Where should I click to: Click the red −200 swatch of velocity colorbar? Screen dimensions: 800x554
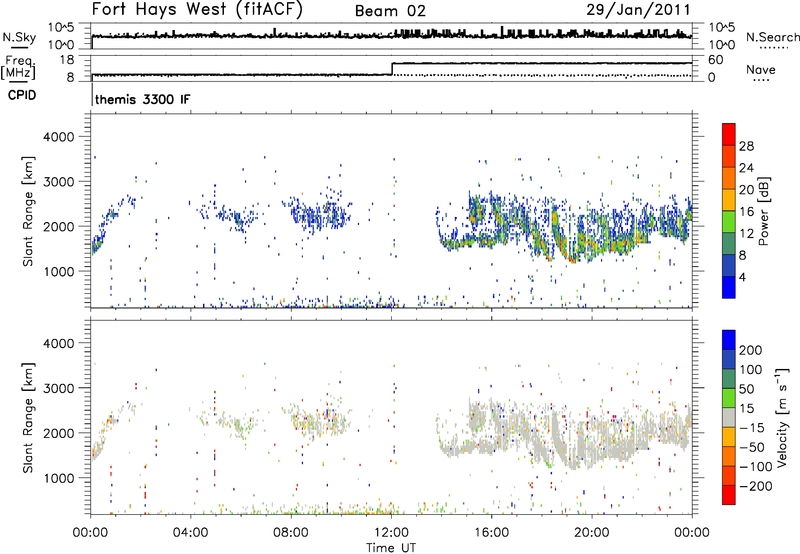tap(729, 495)
